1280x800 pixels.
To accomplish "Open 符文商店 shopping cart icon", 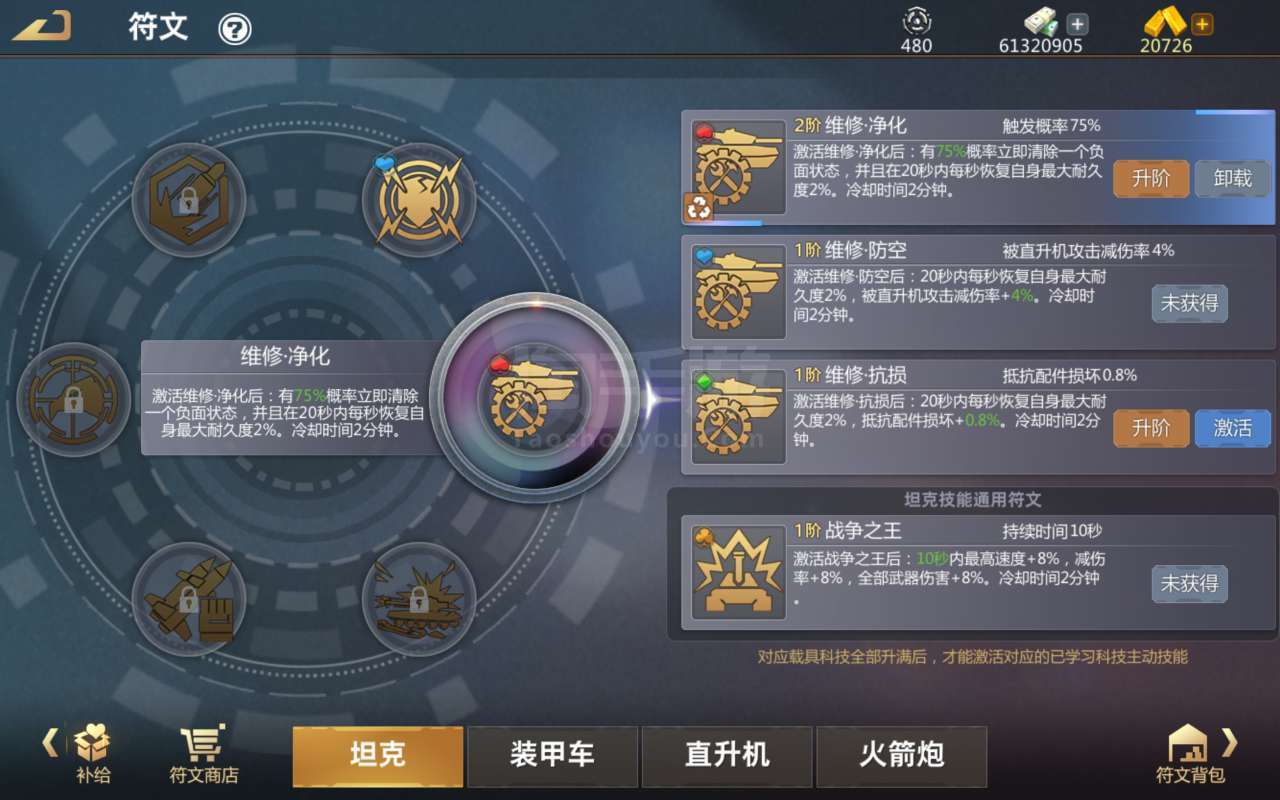I will pos(204,755).
